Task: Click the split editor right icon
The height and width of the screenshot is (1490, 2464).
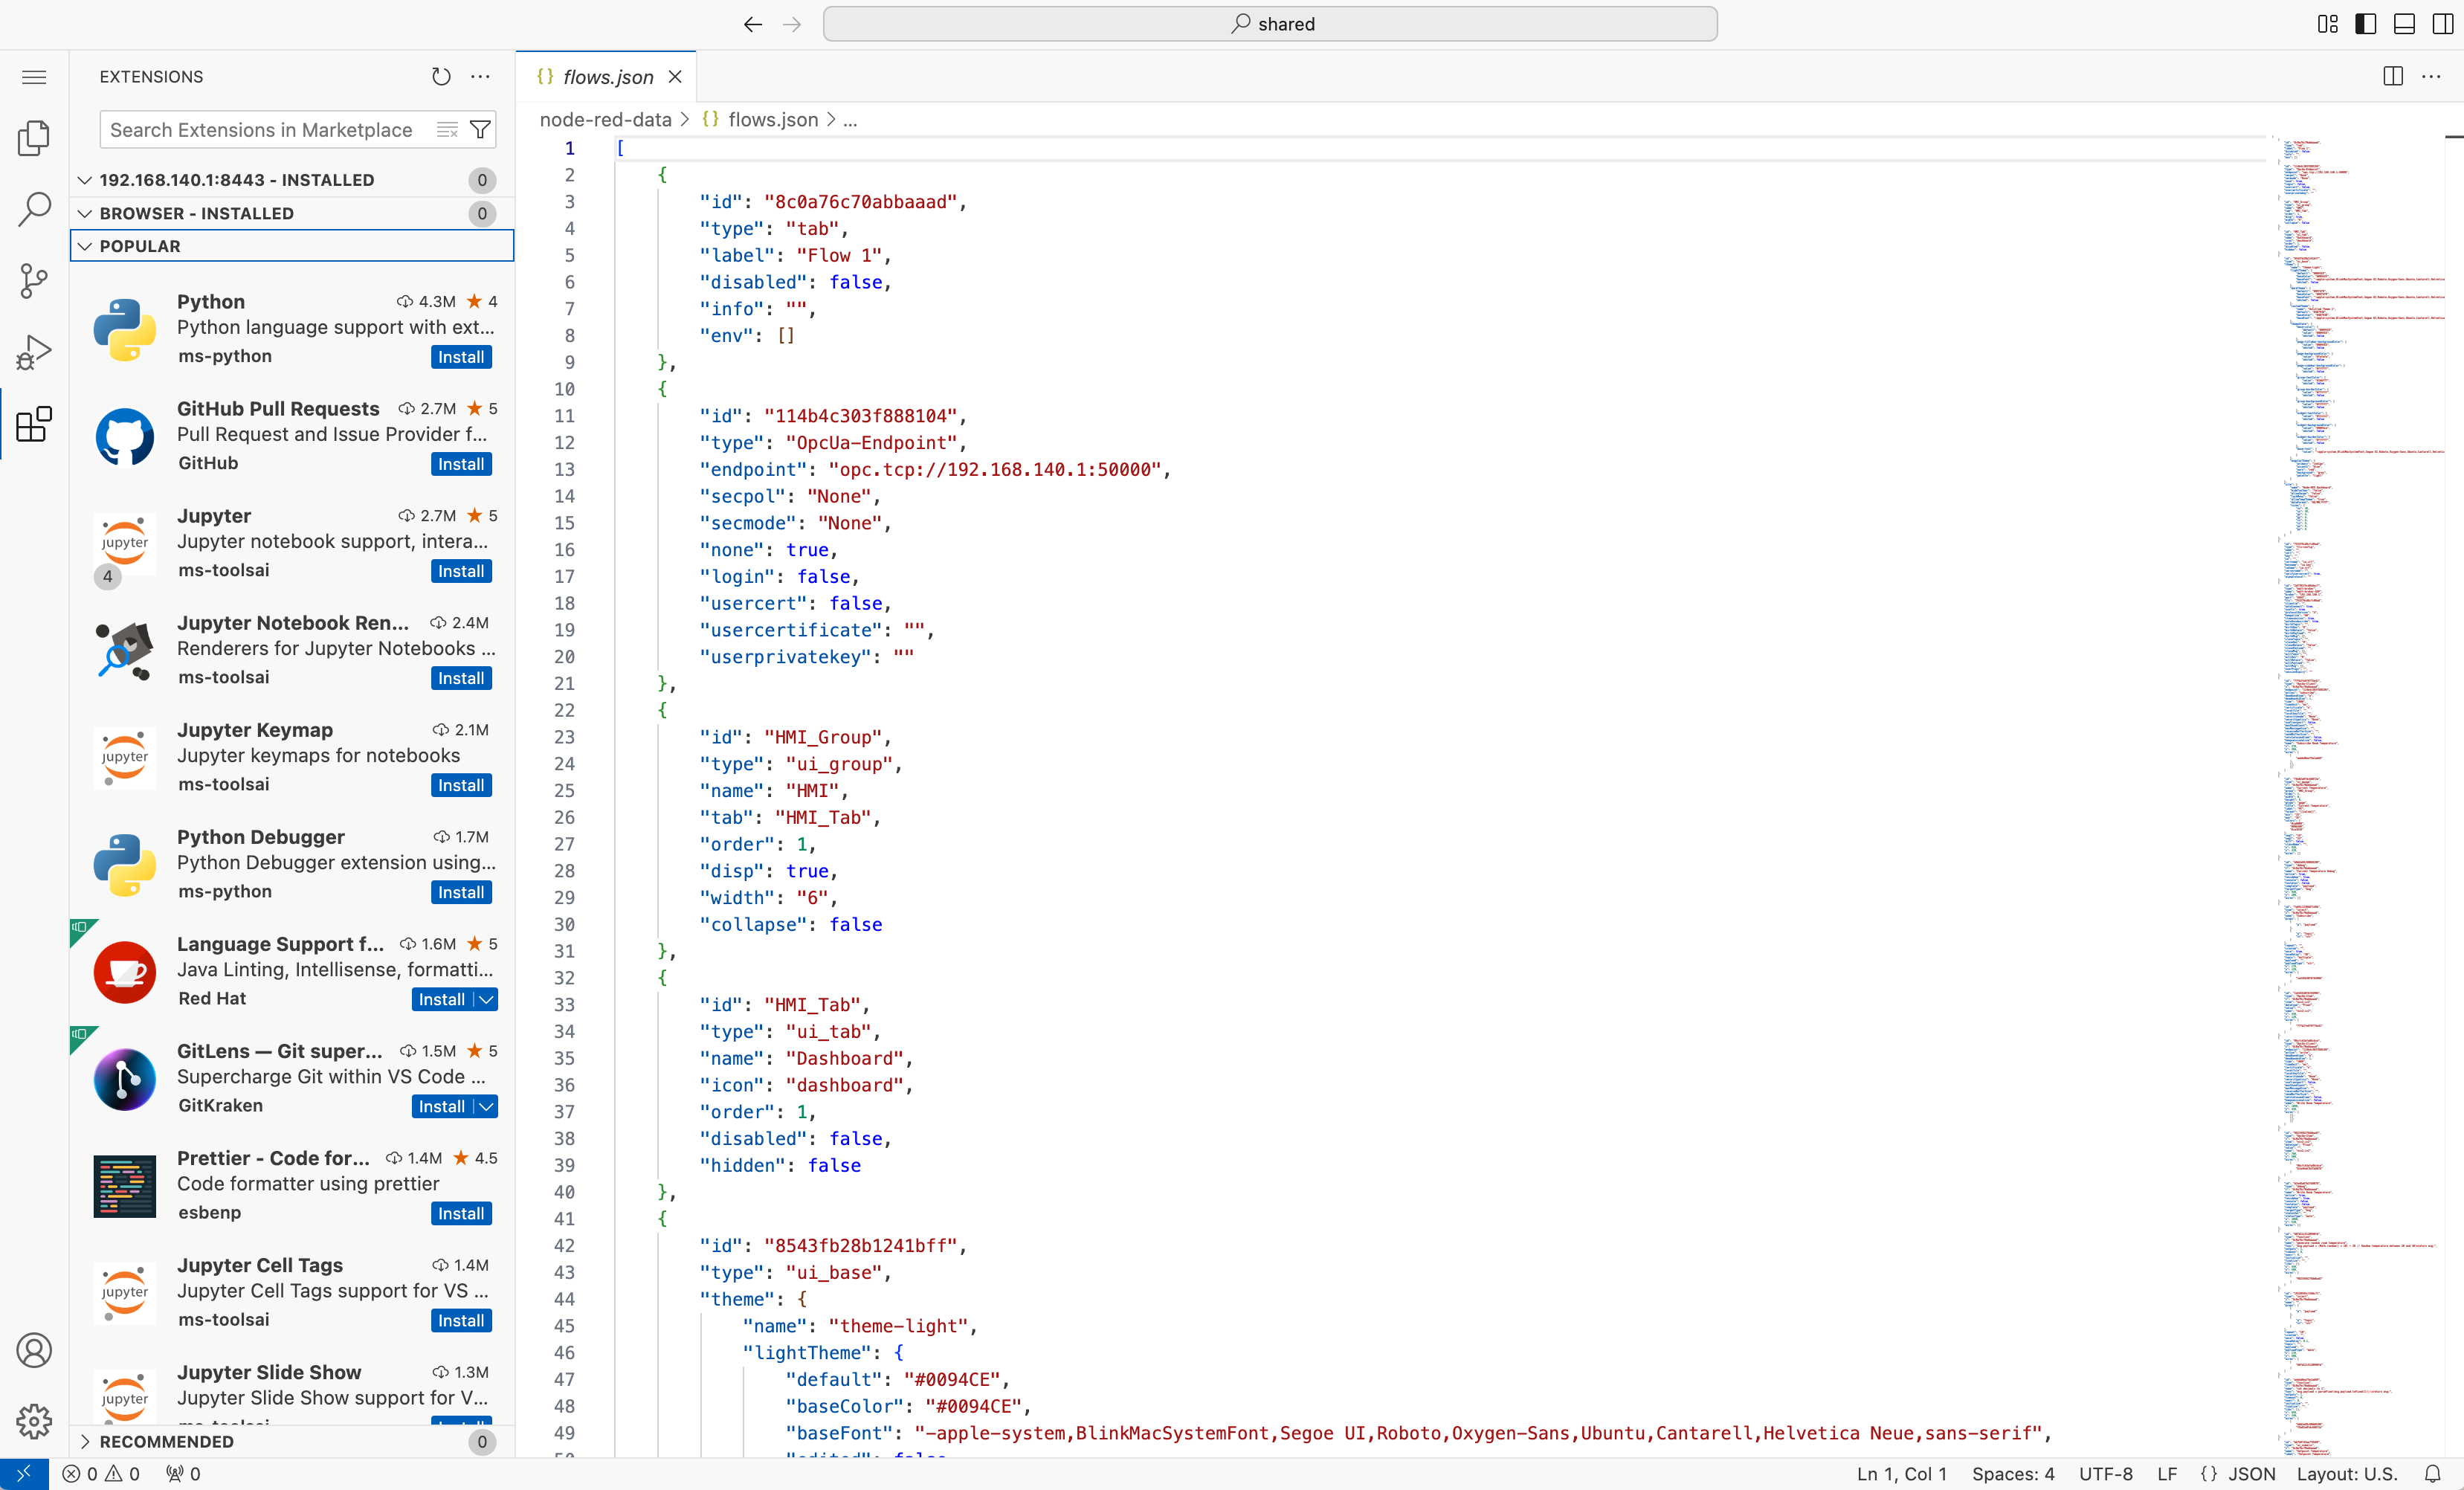Action: pos(2392,77)
